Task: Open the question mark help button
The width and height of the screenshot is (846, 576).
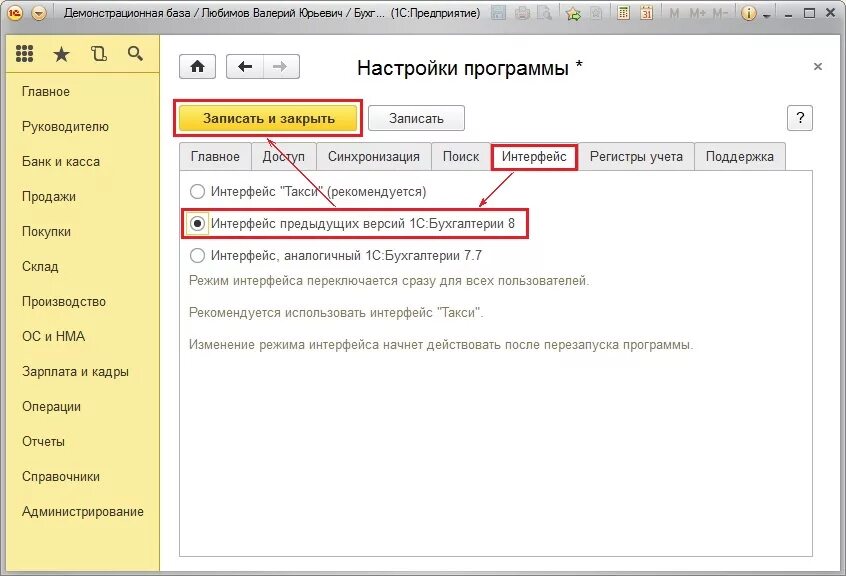Action: point(800,118)
